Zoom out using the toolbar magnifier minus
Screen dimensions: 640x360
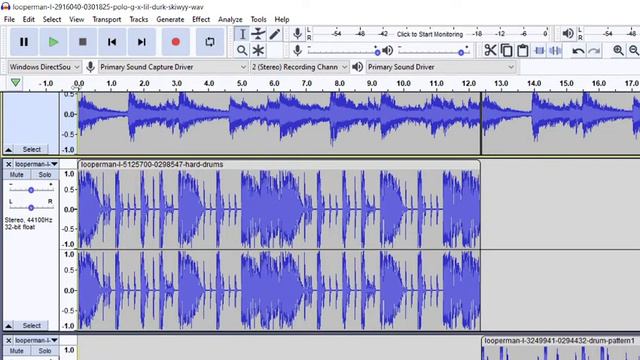coord(634,51)
